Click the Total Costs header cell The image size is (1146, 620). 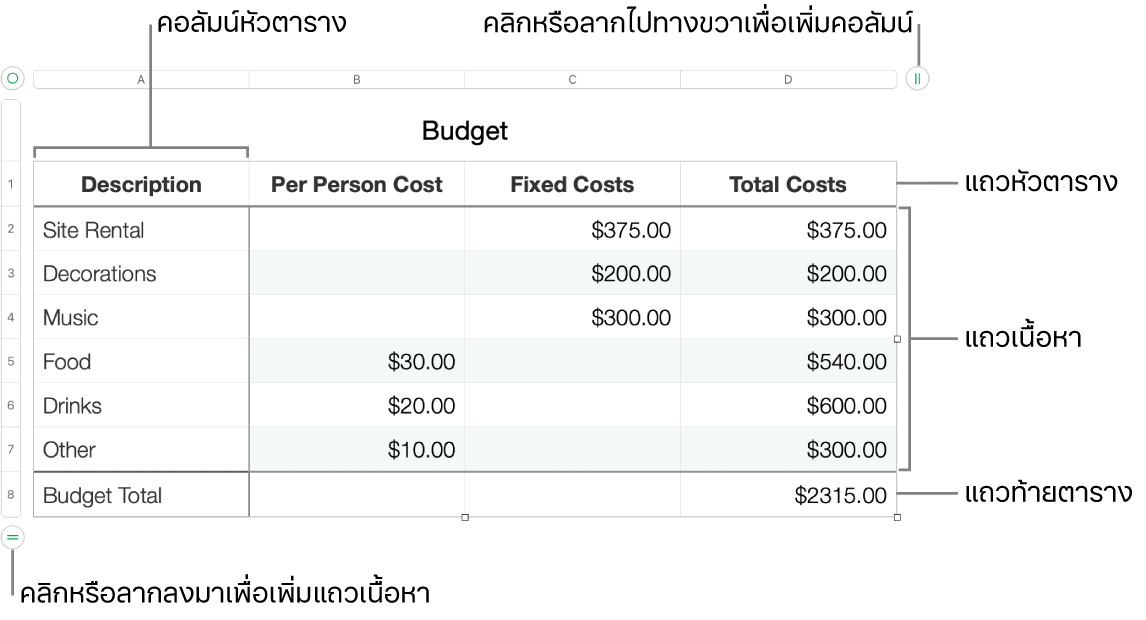click(x=788, y=184)
